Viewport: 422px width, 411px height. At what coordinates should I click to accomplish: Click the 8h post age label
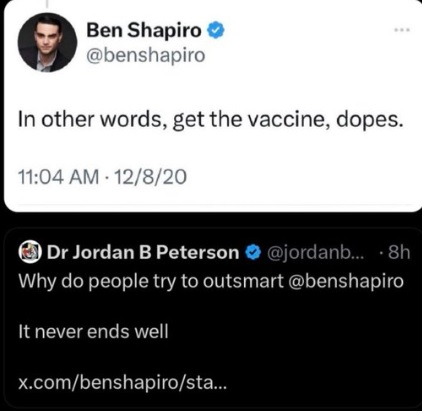(x=399, y=252)
